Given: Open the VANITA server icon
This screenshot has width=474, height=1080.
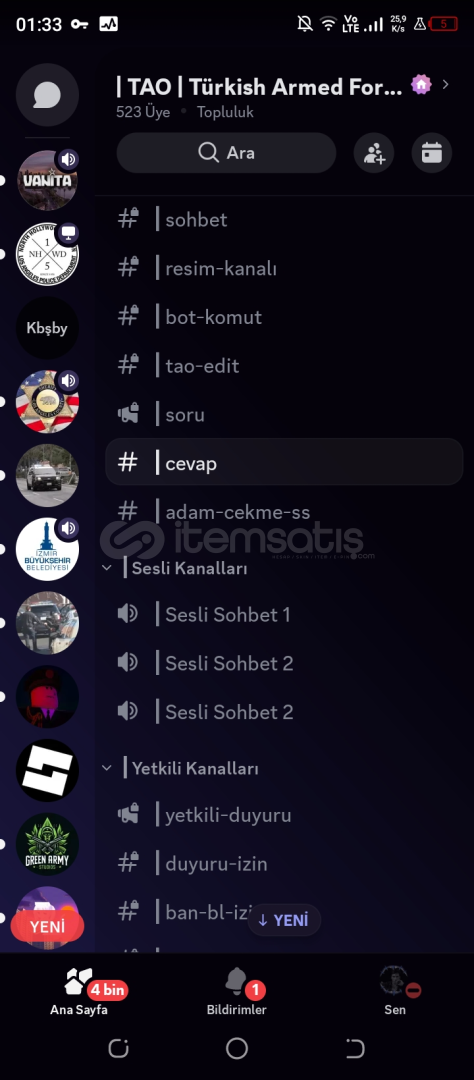Looking at the screenshot, I should tap(47, 180).
